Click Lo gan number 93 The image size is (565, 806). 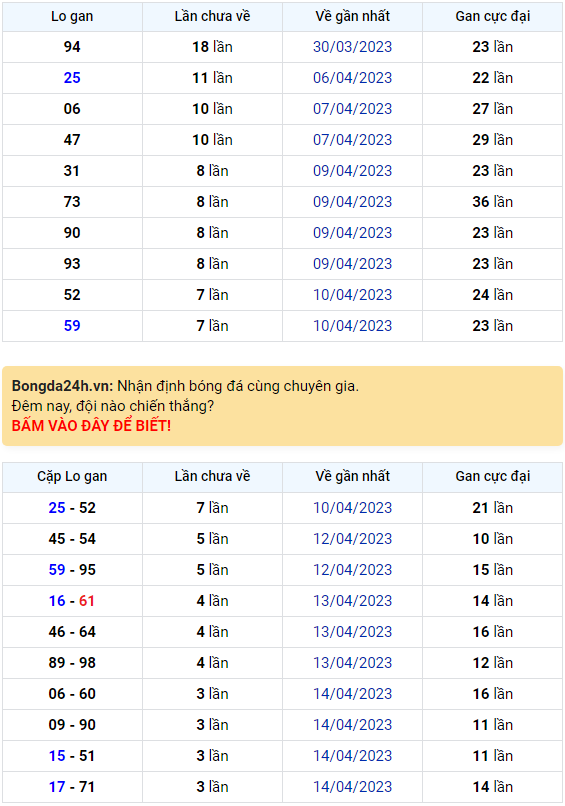tap(72, 264)
